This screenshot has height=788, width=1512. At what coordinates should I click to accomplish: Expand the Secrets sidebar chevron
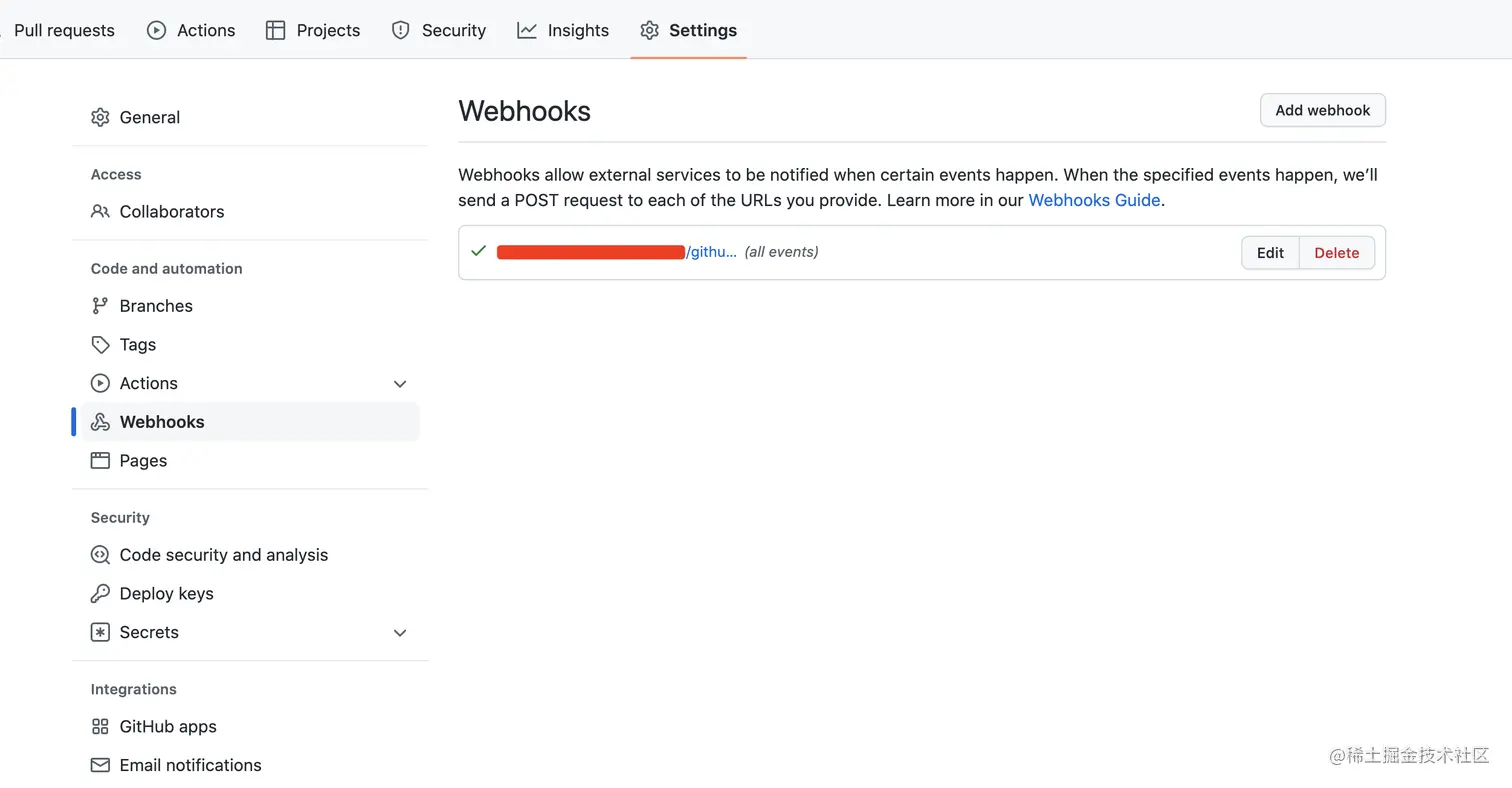click(400, 633)
